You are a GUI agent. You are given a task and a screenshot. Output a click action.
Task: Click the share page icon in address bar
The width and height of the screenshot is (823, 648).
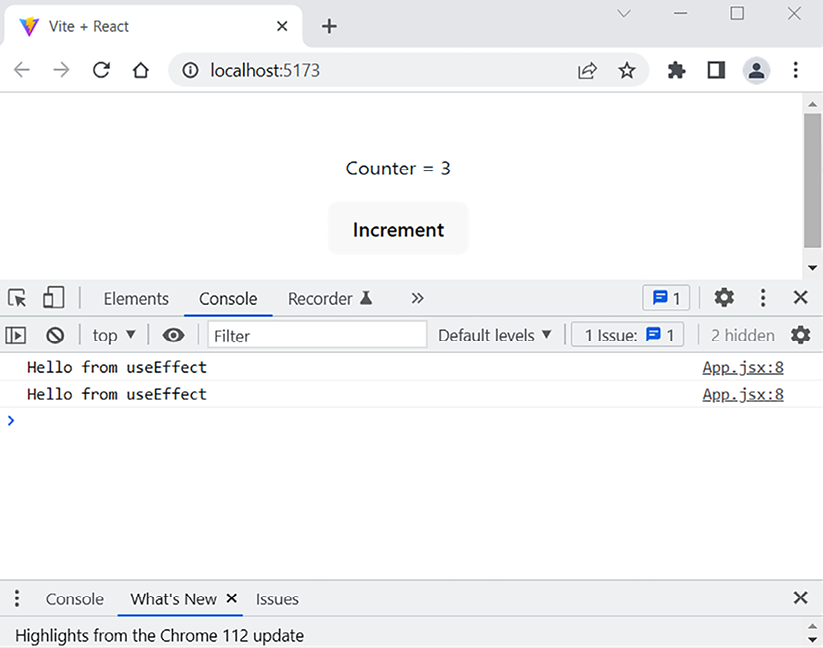pos(587,70)
